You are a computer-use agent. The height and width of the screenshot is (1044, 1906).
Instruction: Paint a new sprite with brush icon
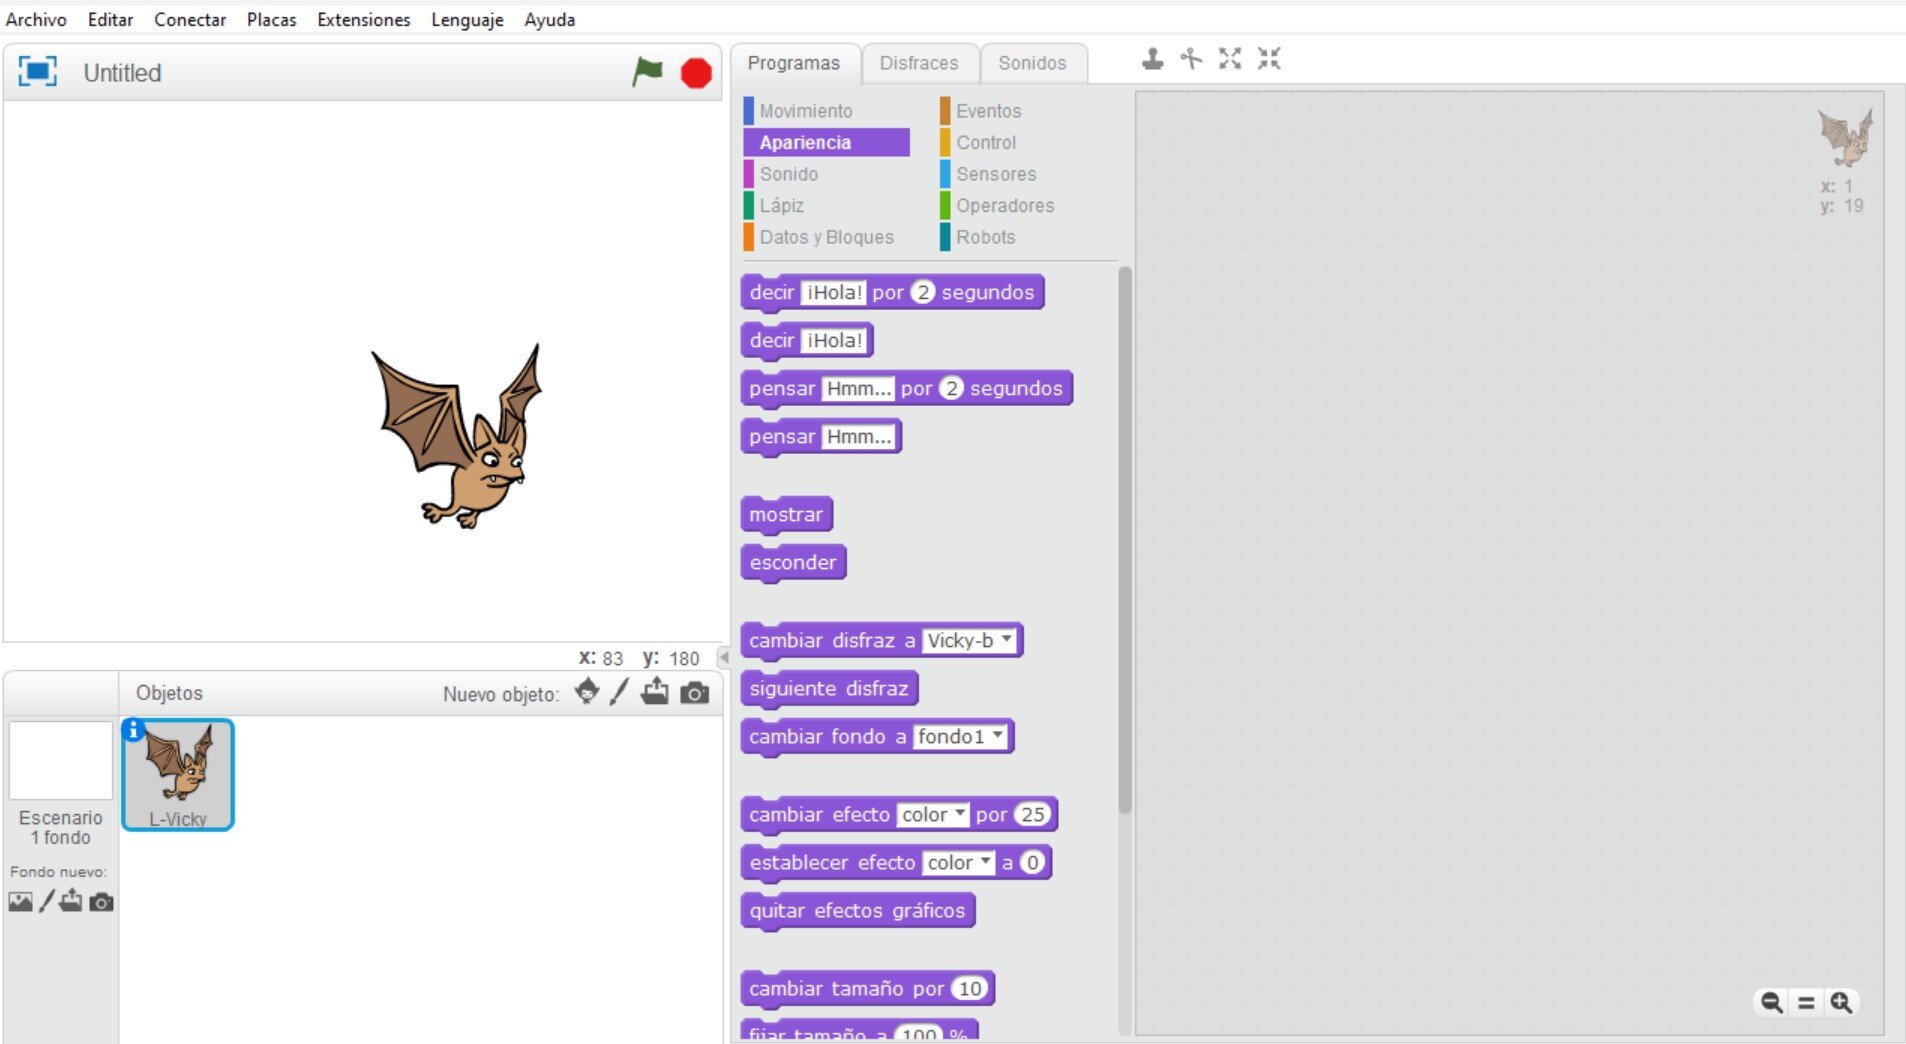tap(620, 692)
